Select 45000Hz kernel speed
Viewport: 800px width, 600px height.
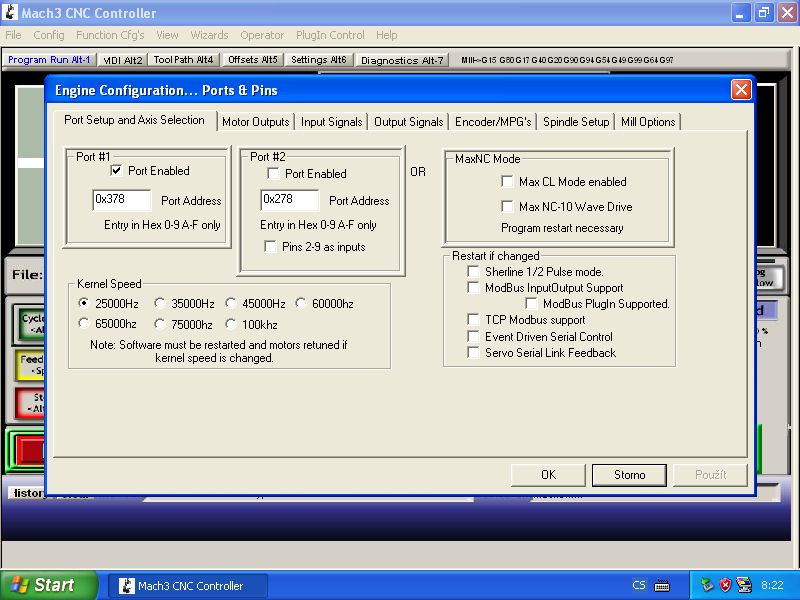coord(232,304)
